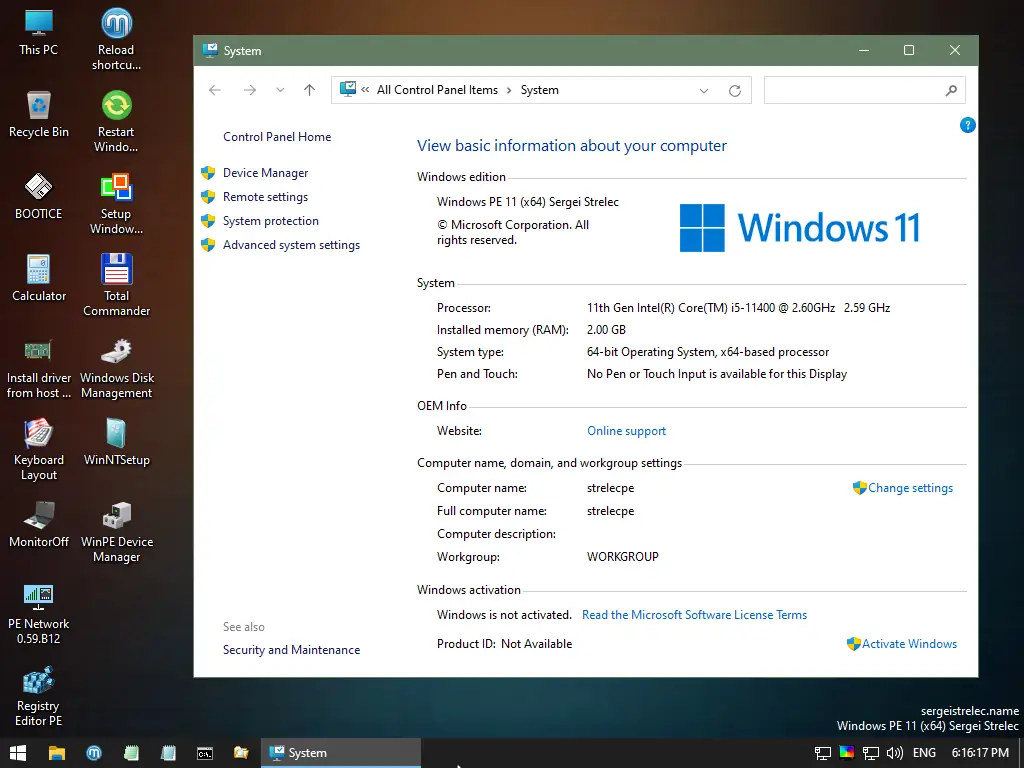The image size is (1024, 768).
Task: Open the Windows Start button
Action: click(x=18, y=753)
